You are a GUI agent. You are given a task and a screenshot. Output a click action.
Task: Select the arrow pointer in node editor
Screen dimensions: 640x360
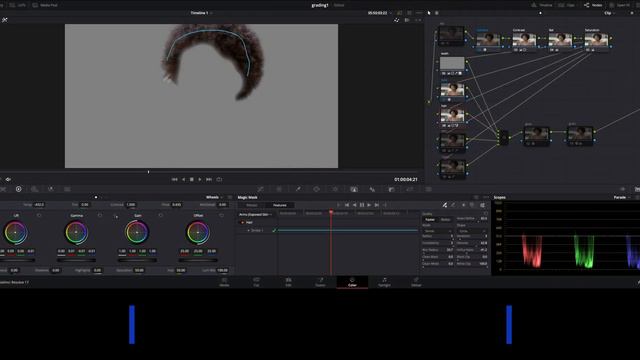point(429,13)
